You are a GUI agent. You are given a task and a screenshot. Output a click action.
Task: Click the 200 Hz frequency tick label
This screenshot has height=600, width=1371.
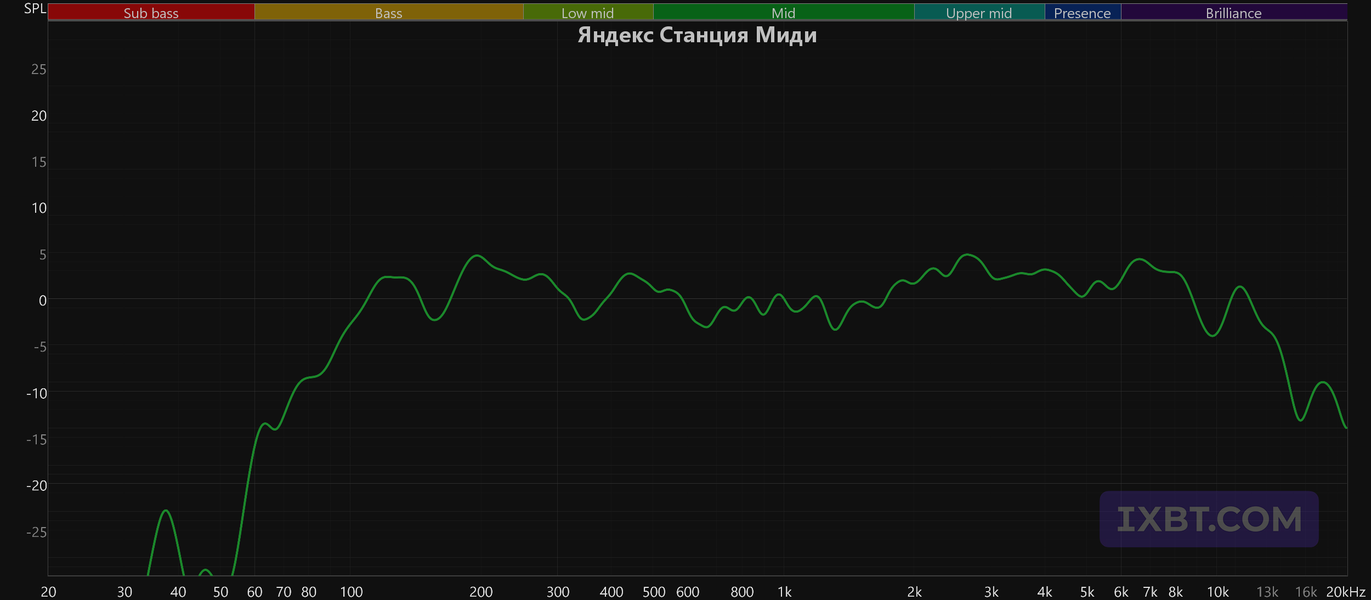point(481,591)
